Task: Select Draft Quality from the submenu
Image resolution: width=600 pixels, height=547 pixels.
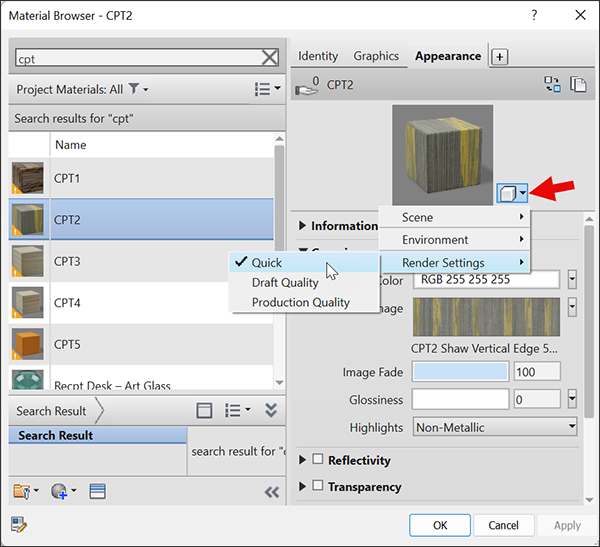Action: tap(285, 282)
